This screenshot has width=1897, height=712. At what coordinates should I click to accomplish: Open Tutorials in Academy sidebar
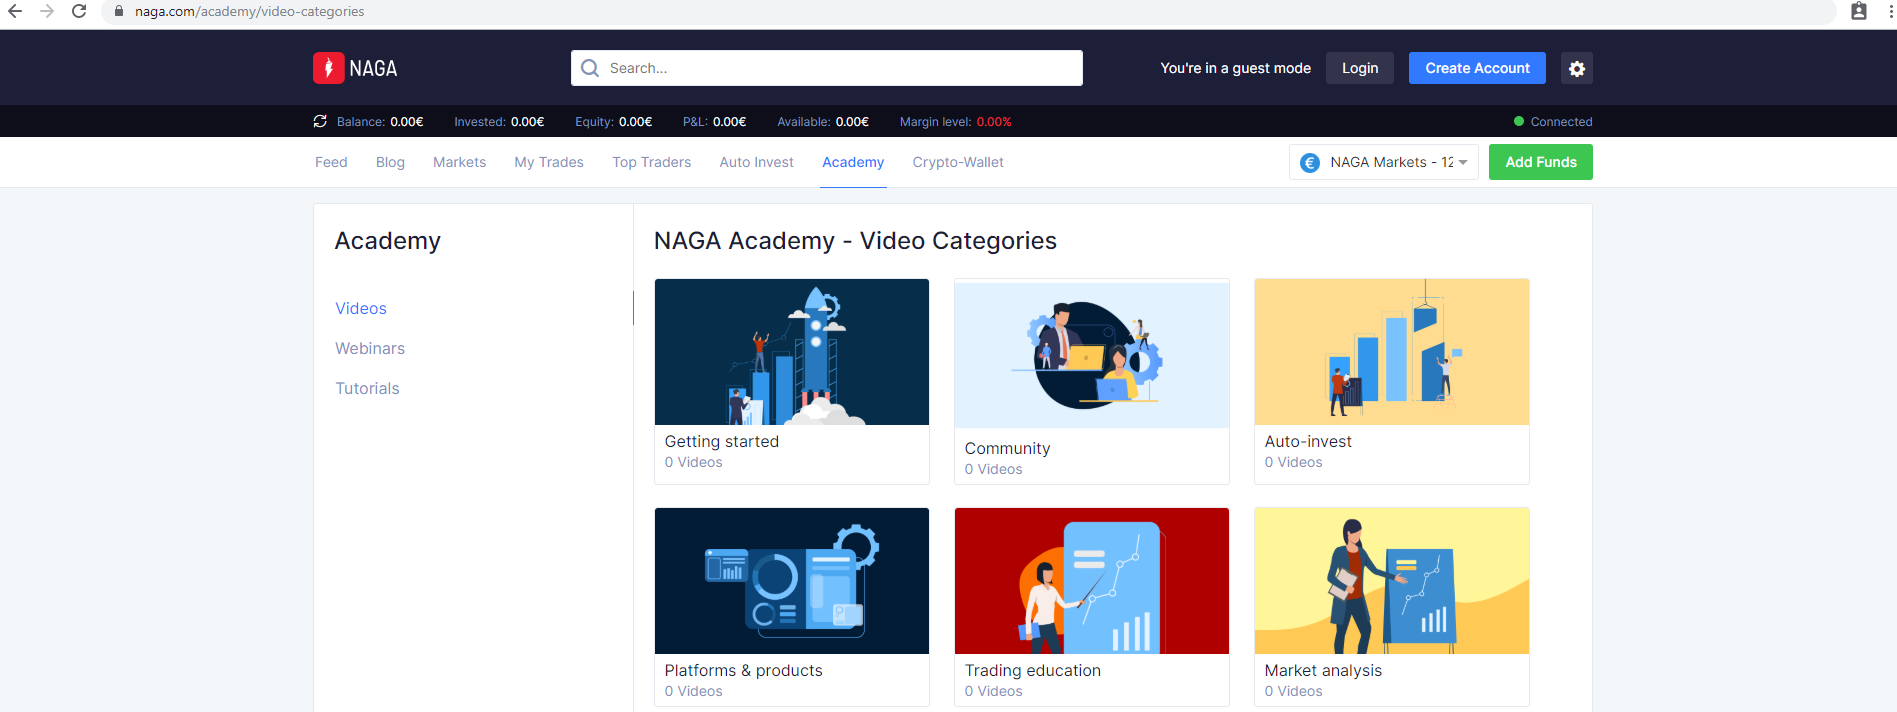click(x=367, y=388)
